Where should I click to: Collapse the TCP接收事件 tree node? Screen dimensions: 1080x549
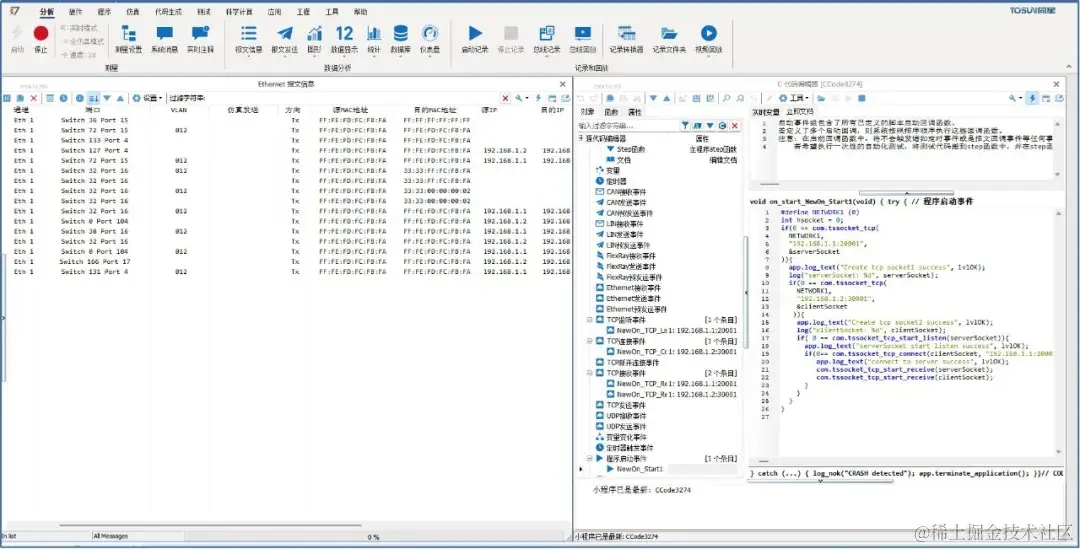tap(590, 373)
